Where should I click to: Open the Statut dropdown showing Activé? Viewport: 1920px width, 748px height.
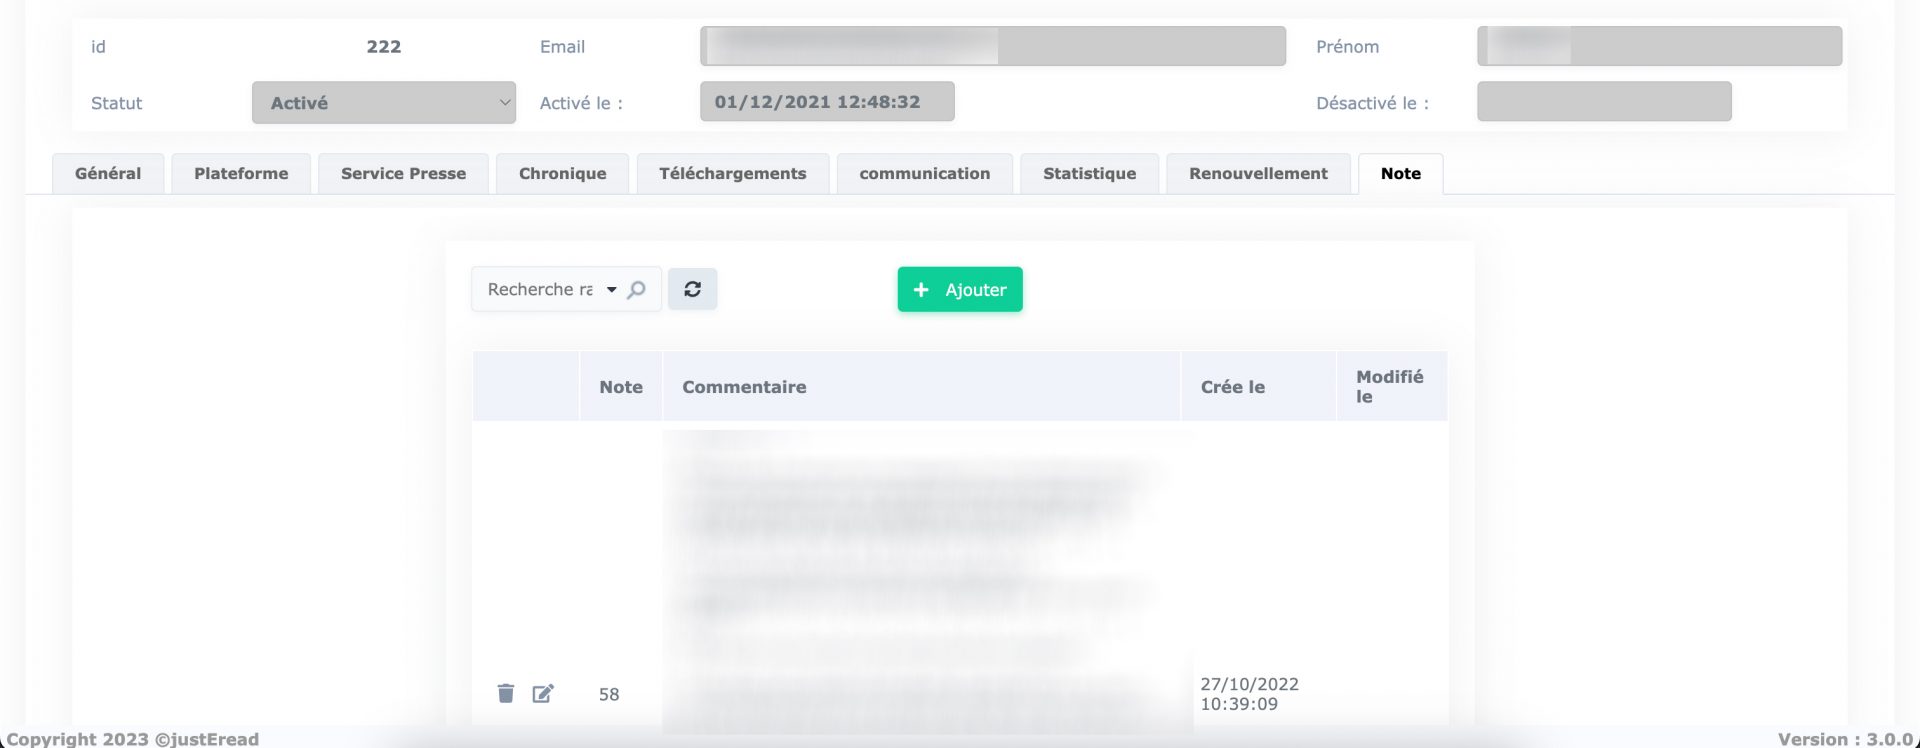point(383,103)
